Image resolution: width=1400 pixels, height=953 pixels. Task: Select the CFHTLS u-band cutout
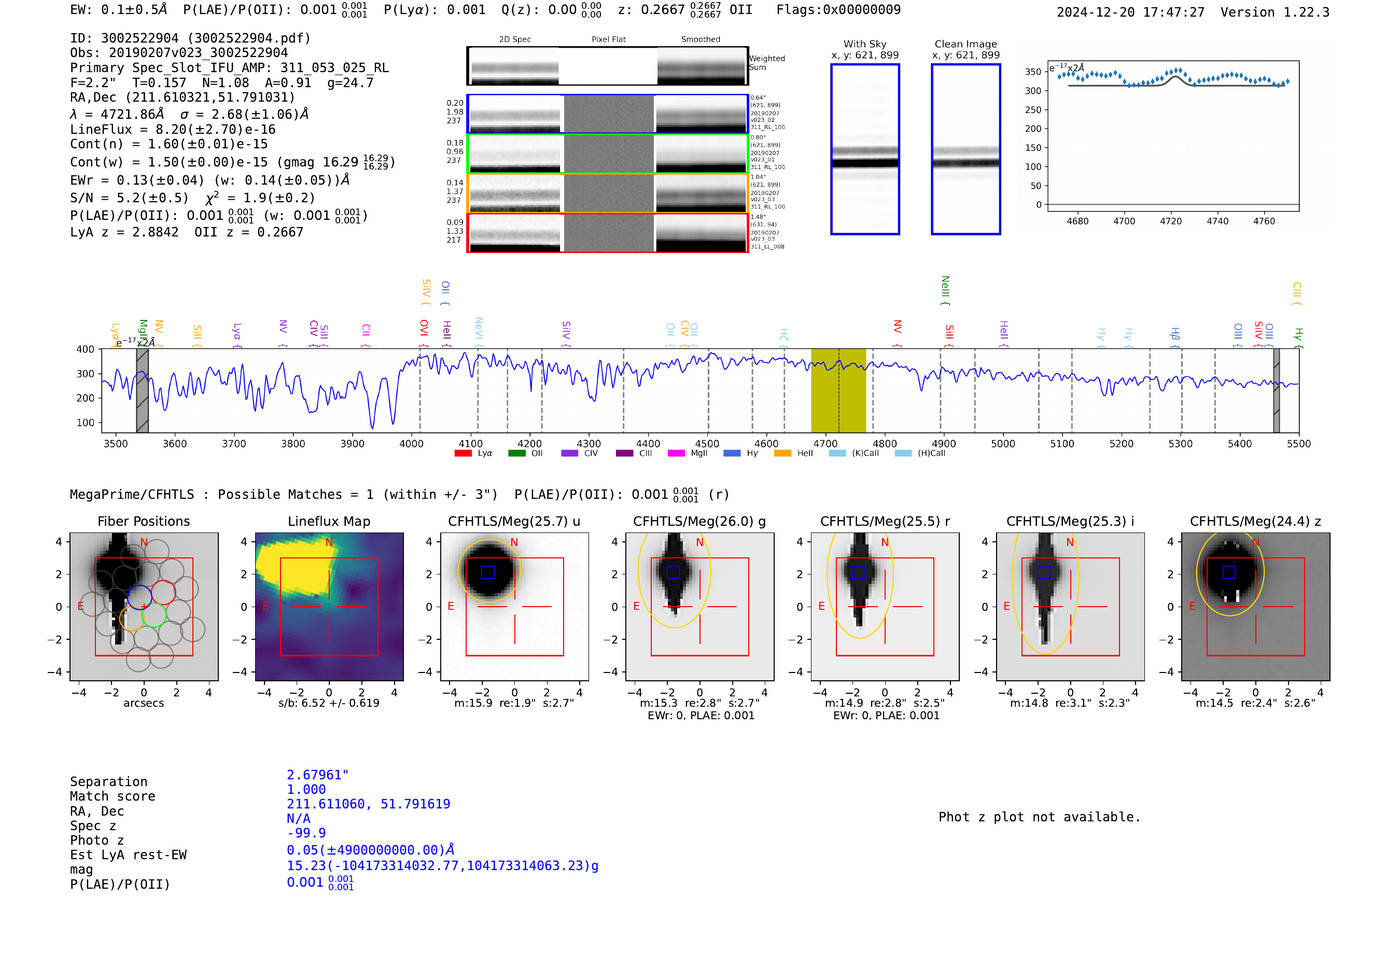click(514, 606)
